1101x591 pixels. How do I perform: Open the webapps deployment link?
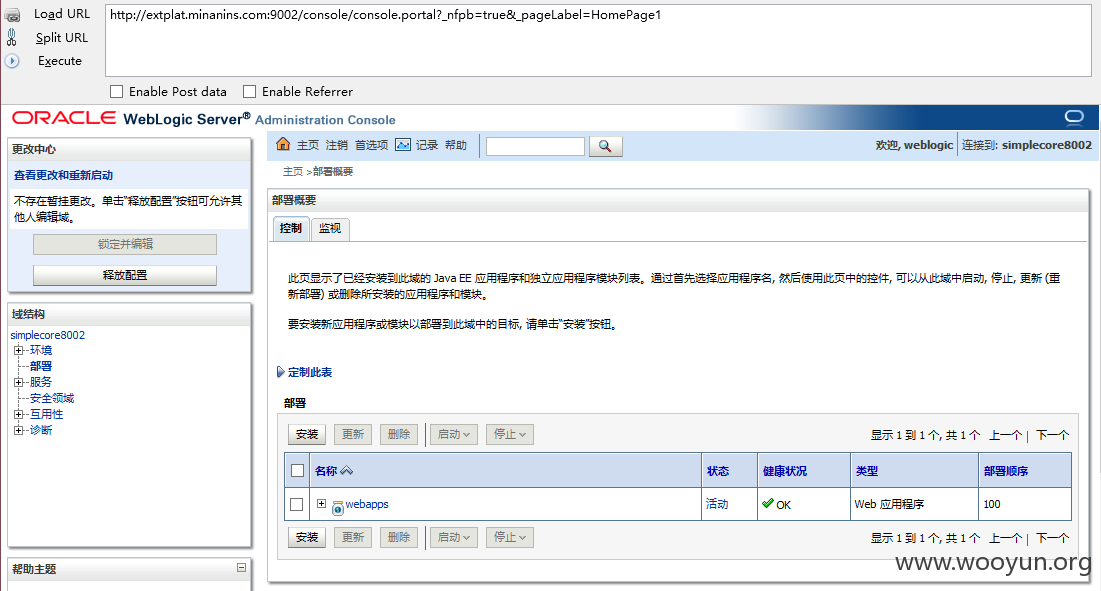pyautogui.click(x=367, y=504)
